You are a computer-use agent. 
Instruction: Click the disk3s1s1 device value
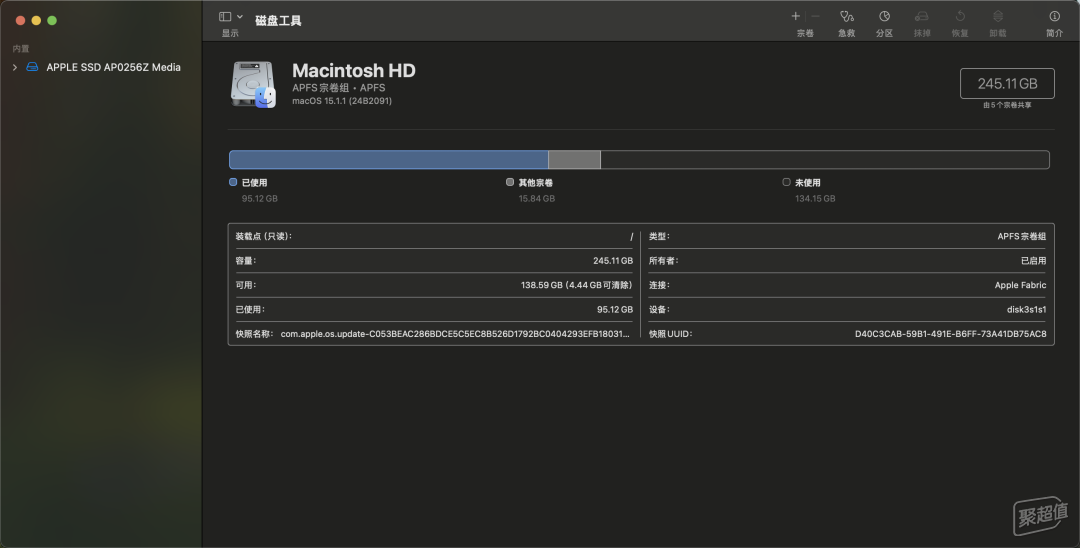[x=1026, y=310]
